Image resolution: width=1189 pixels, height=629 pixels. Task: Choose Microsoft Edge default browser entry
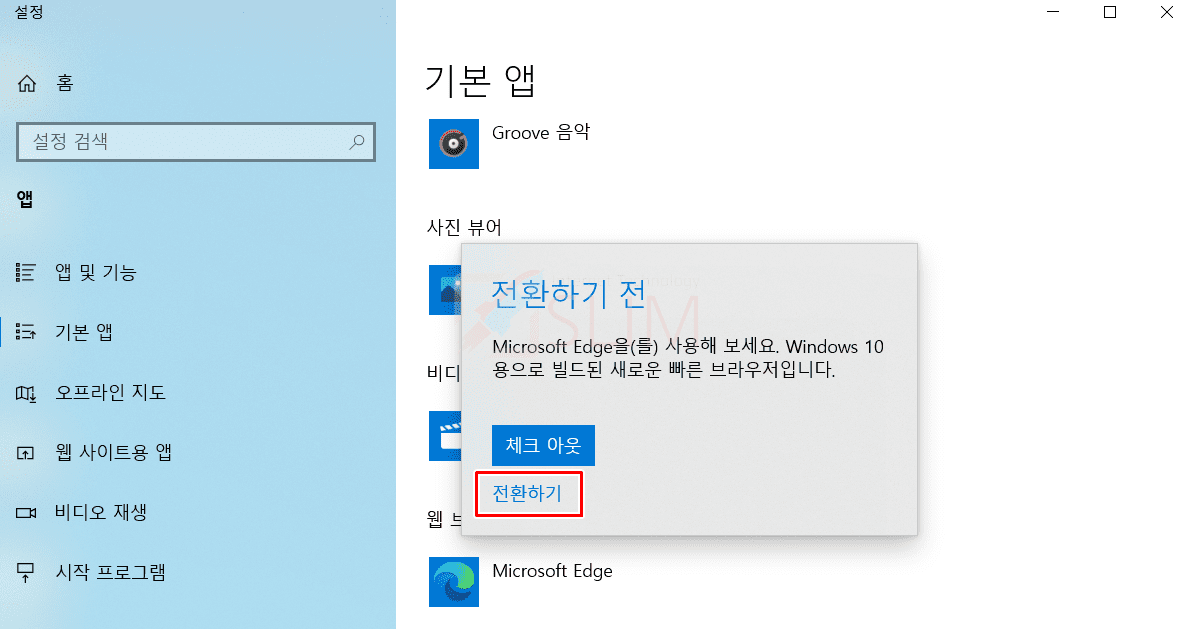click(x=552, y=571)
